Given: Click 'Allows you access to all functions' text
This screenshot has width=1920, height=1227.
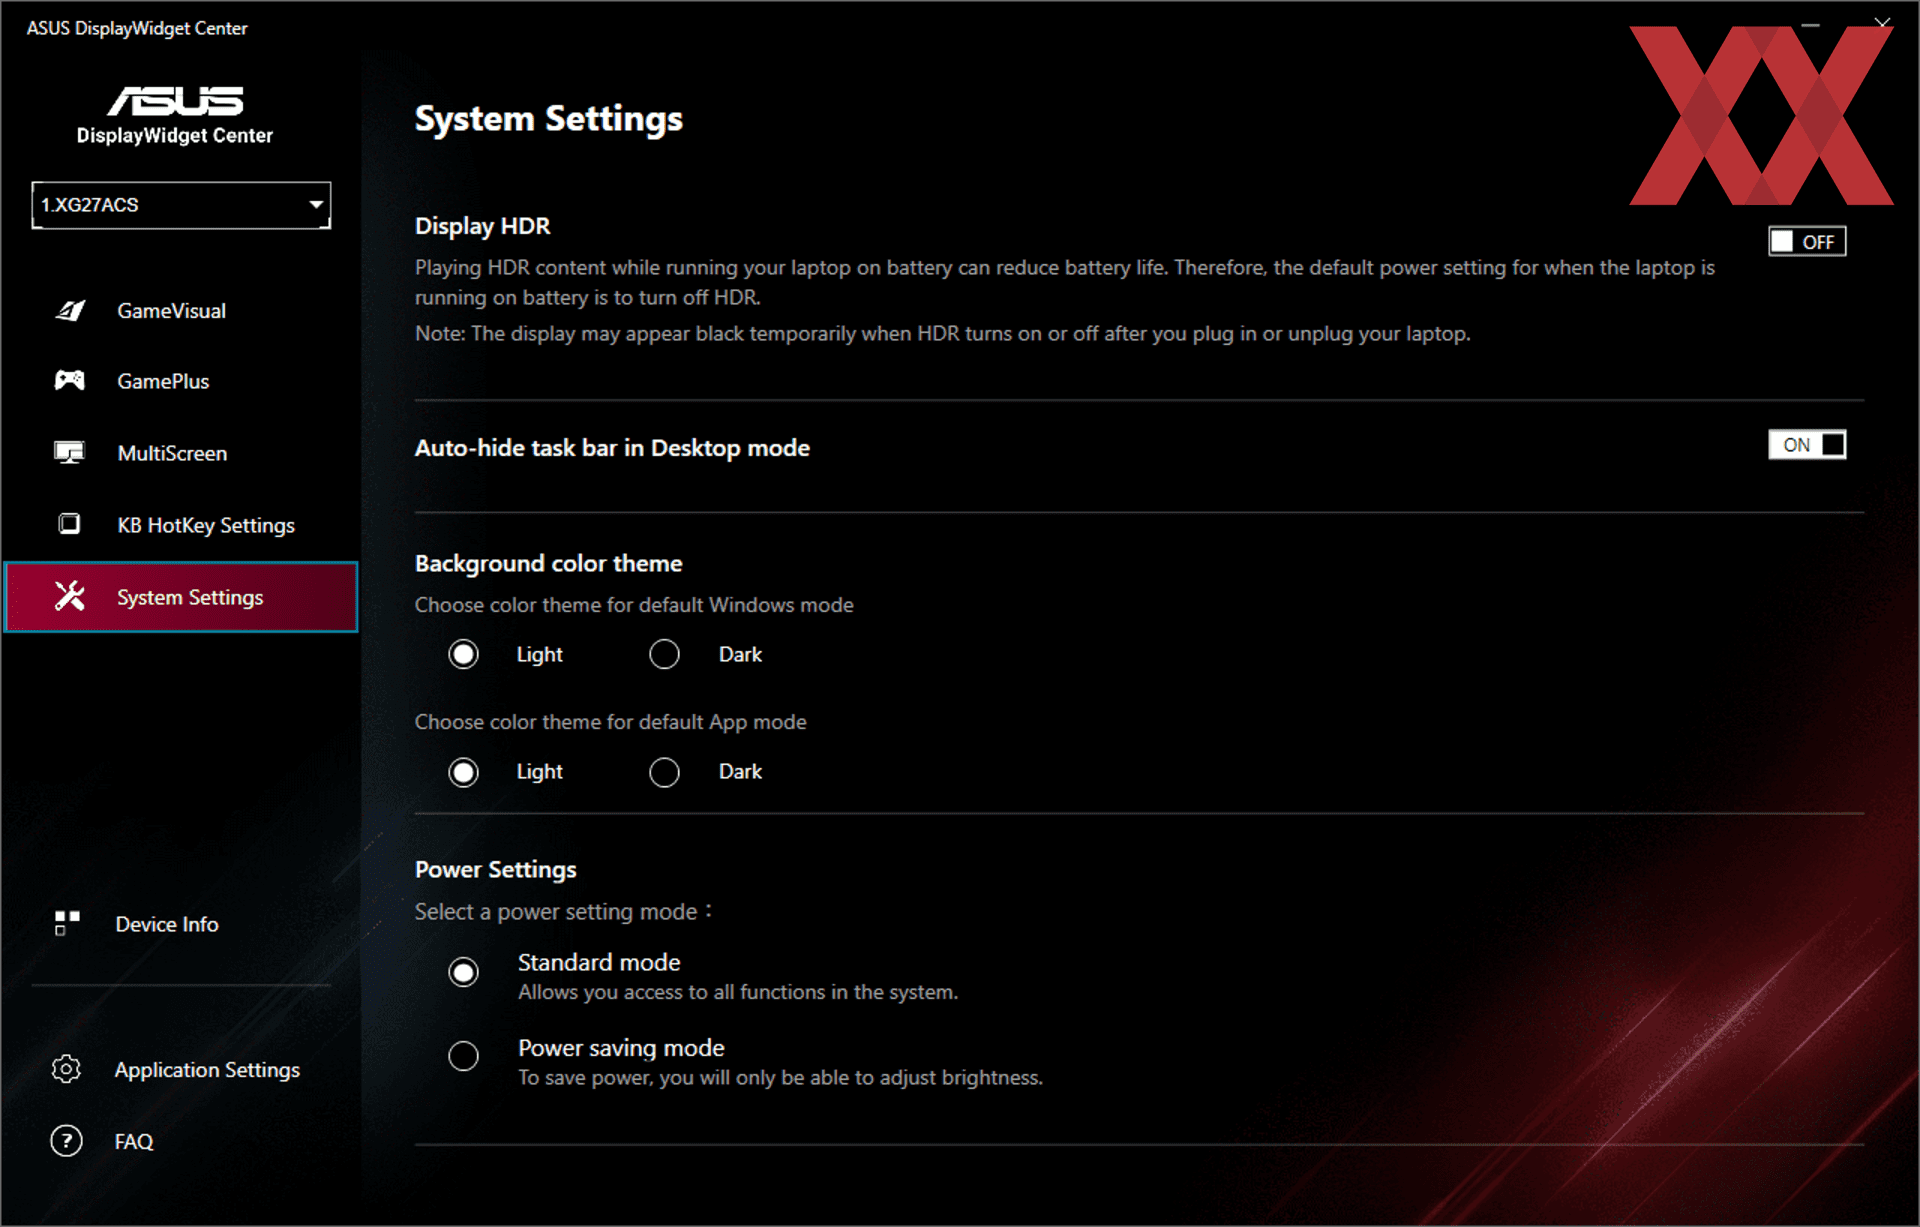Looking at the screenshot, I should click(738, 992).
